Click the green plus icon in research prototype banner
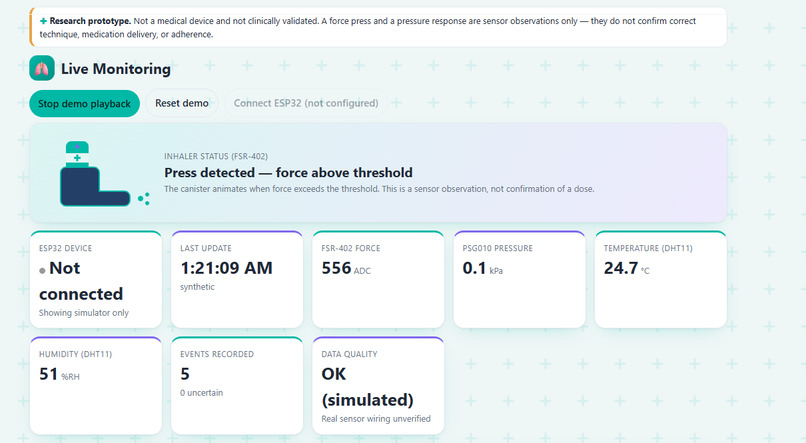806x443 pixels. (43, 21)
